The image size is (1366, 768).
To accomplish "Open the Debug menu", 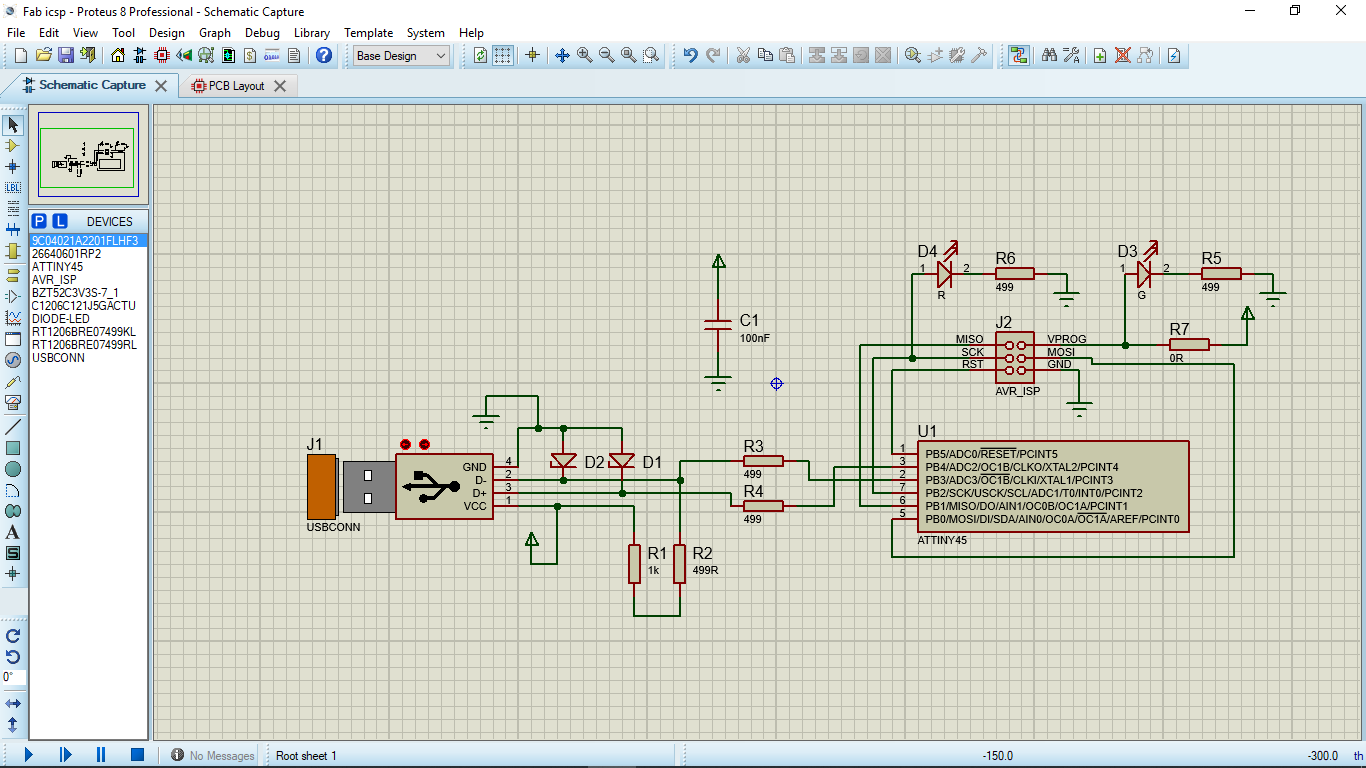I will [x=262, y=33].
